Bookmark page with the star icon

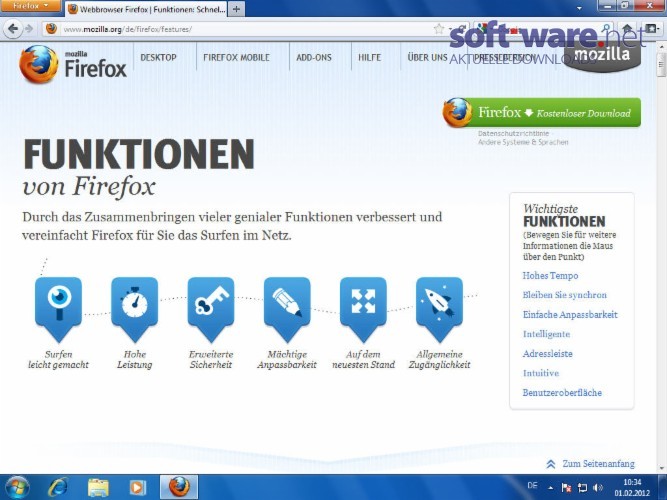point(439,29)
